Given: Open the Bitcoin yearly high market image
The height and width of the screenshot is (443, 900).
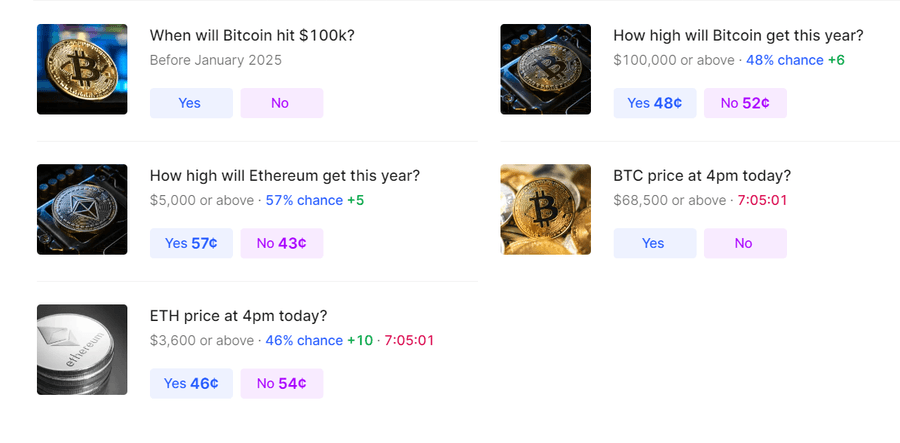Looking at the screenshot, I should (545, 69).
